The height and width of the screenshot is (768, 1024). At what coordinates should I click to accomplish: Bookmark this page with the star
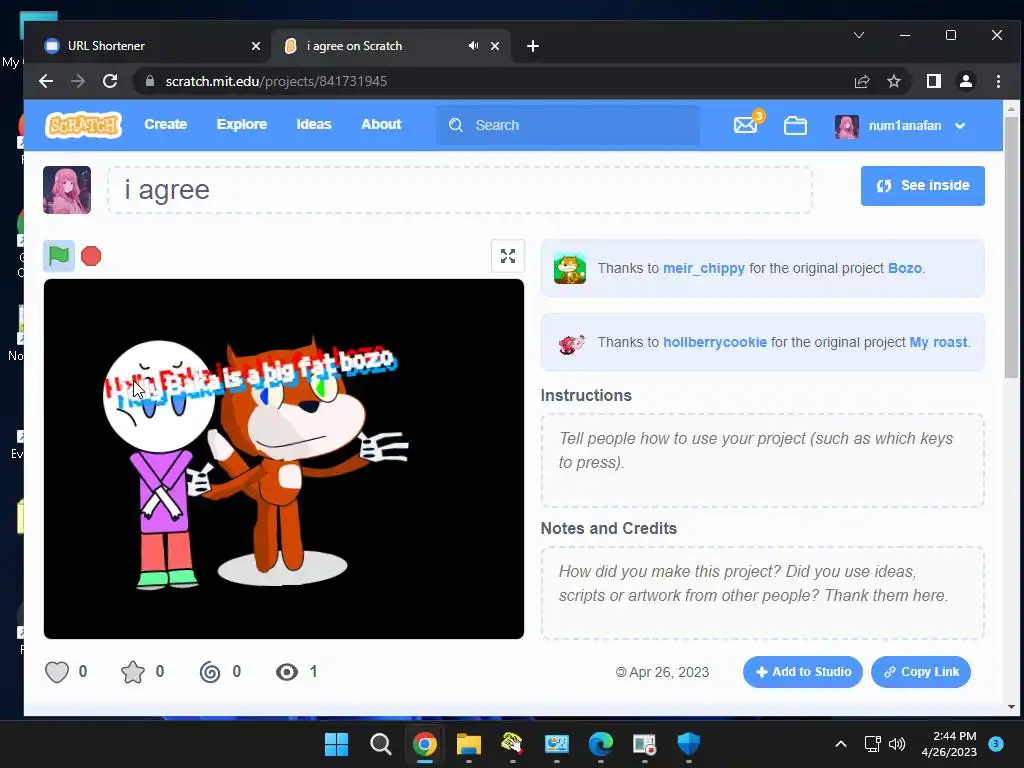(894, 81)
